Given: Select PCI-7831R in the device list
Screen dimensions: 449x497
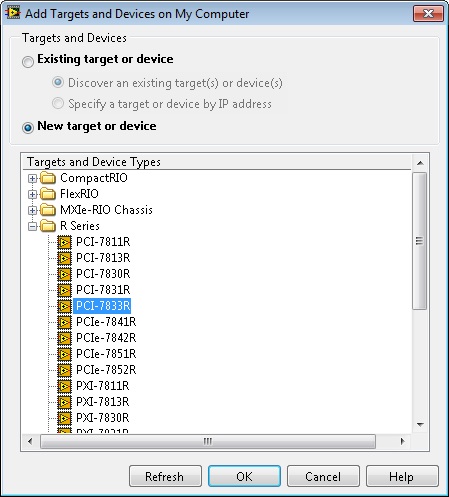Looking at the screenshot, I should [x=103, y=290].
